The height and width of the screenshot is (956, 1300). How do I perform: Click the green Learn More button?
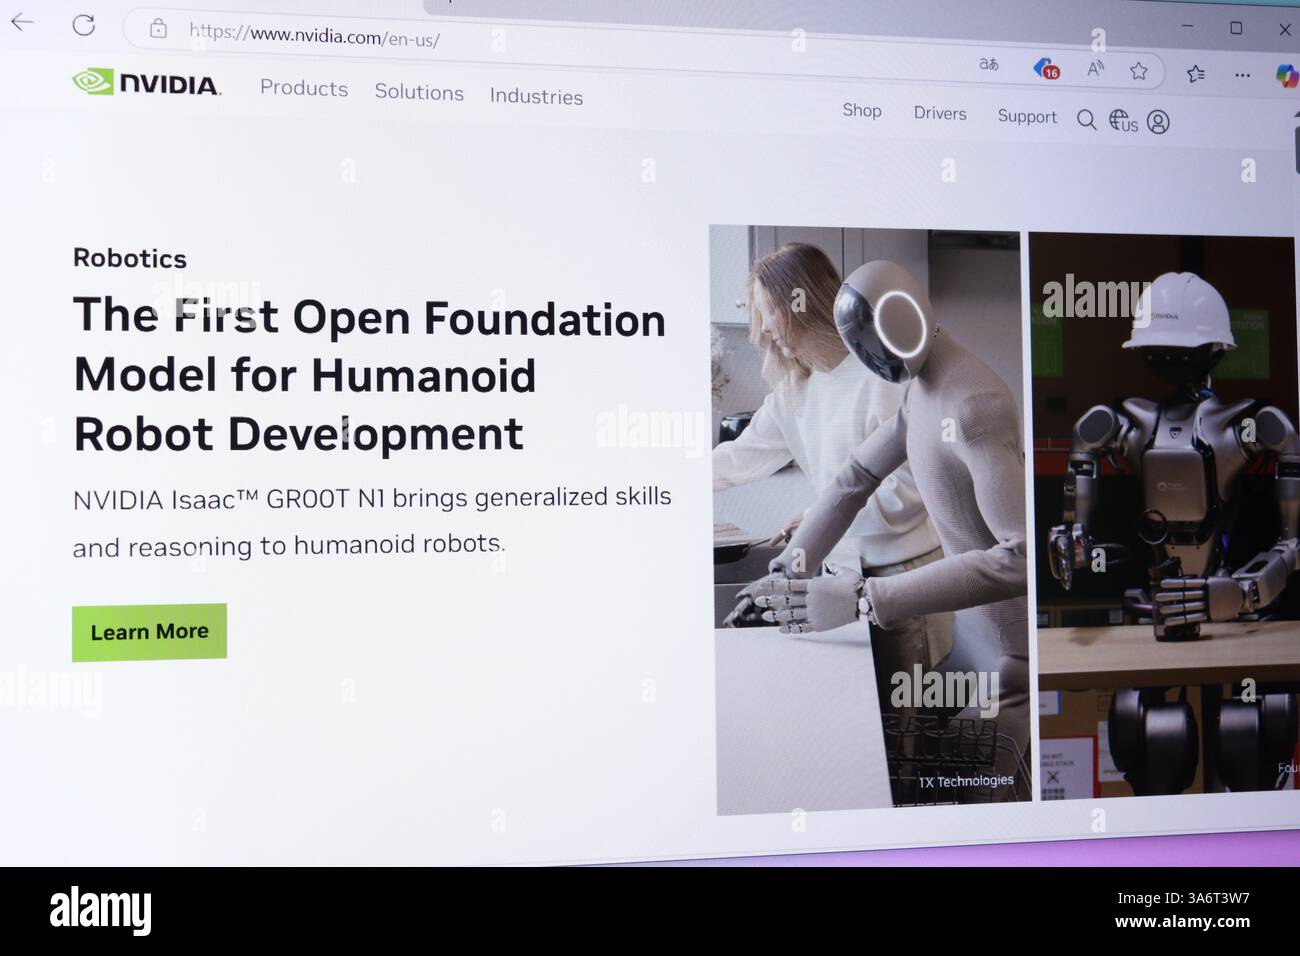point(149,632)
